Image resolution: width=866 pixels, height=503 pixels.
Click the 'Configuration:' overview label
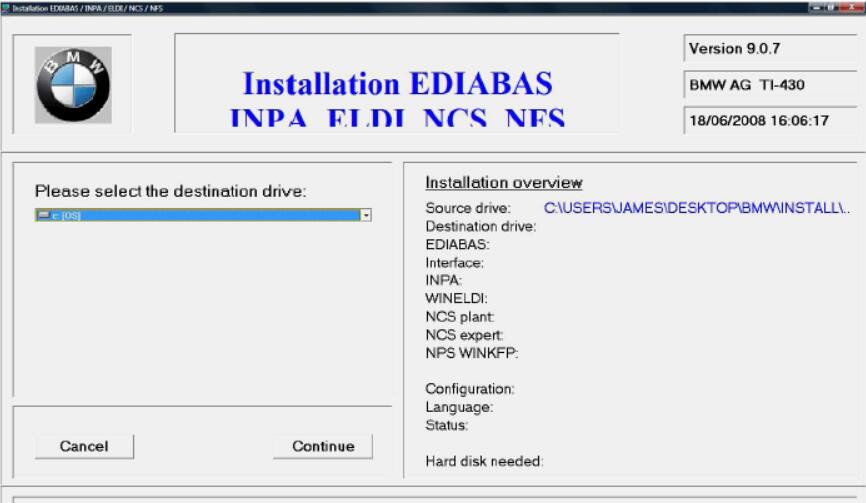469,389
